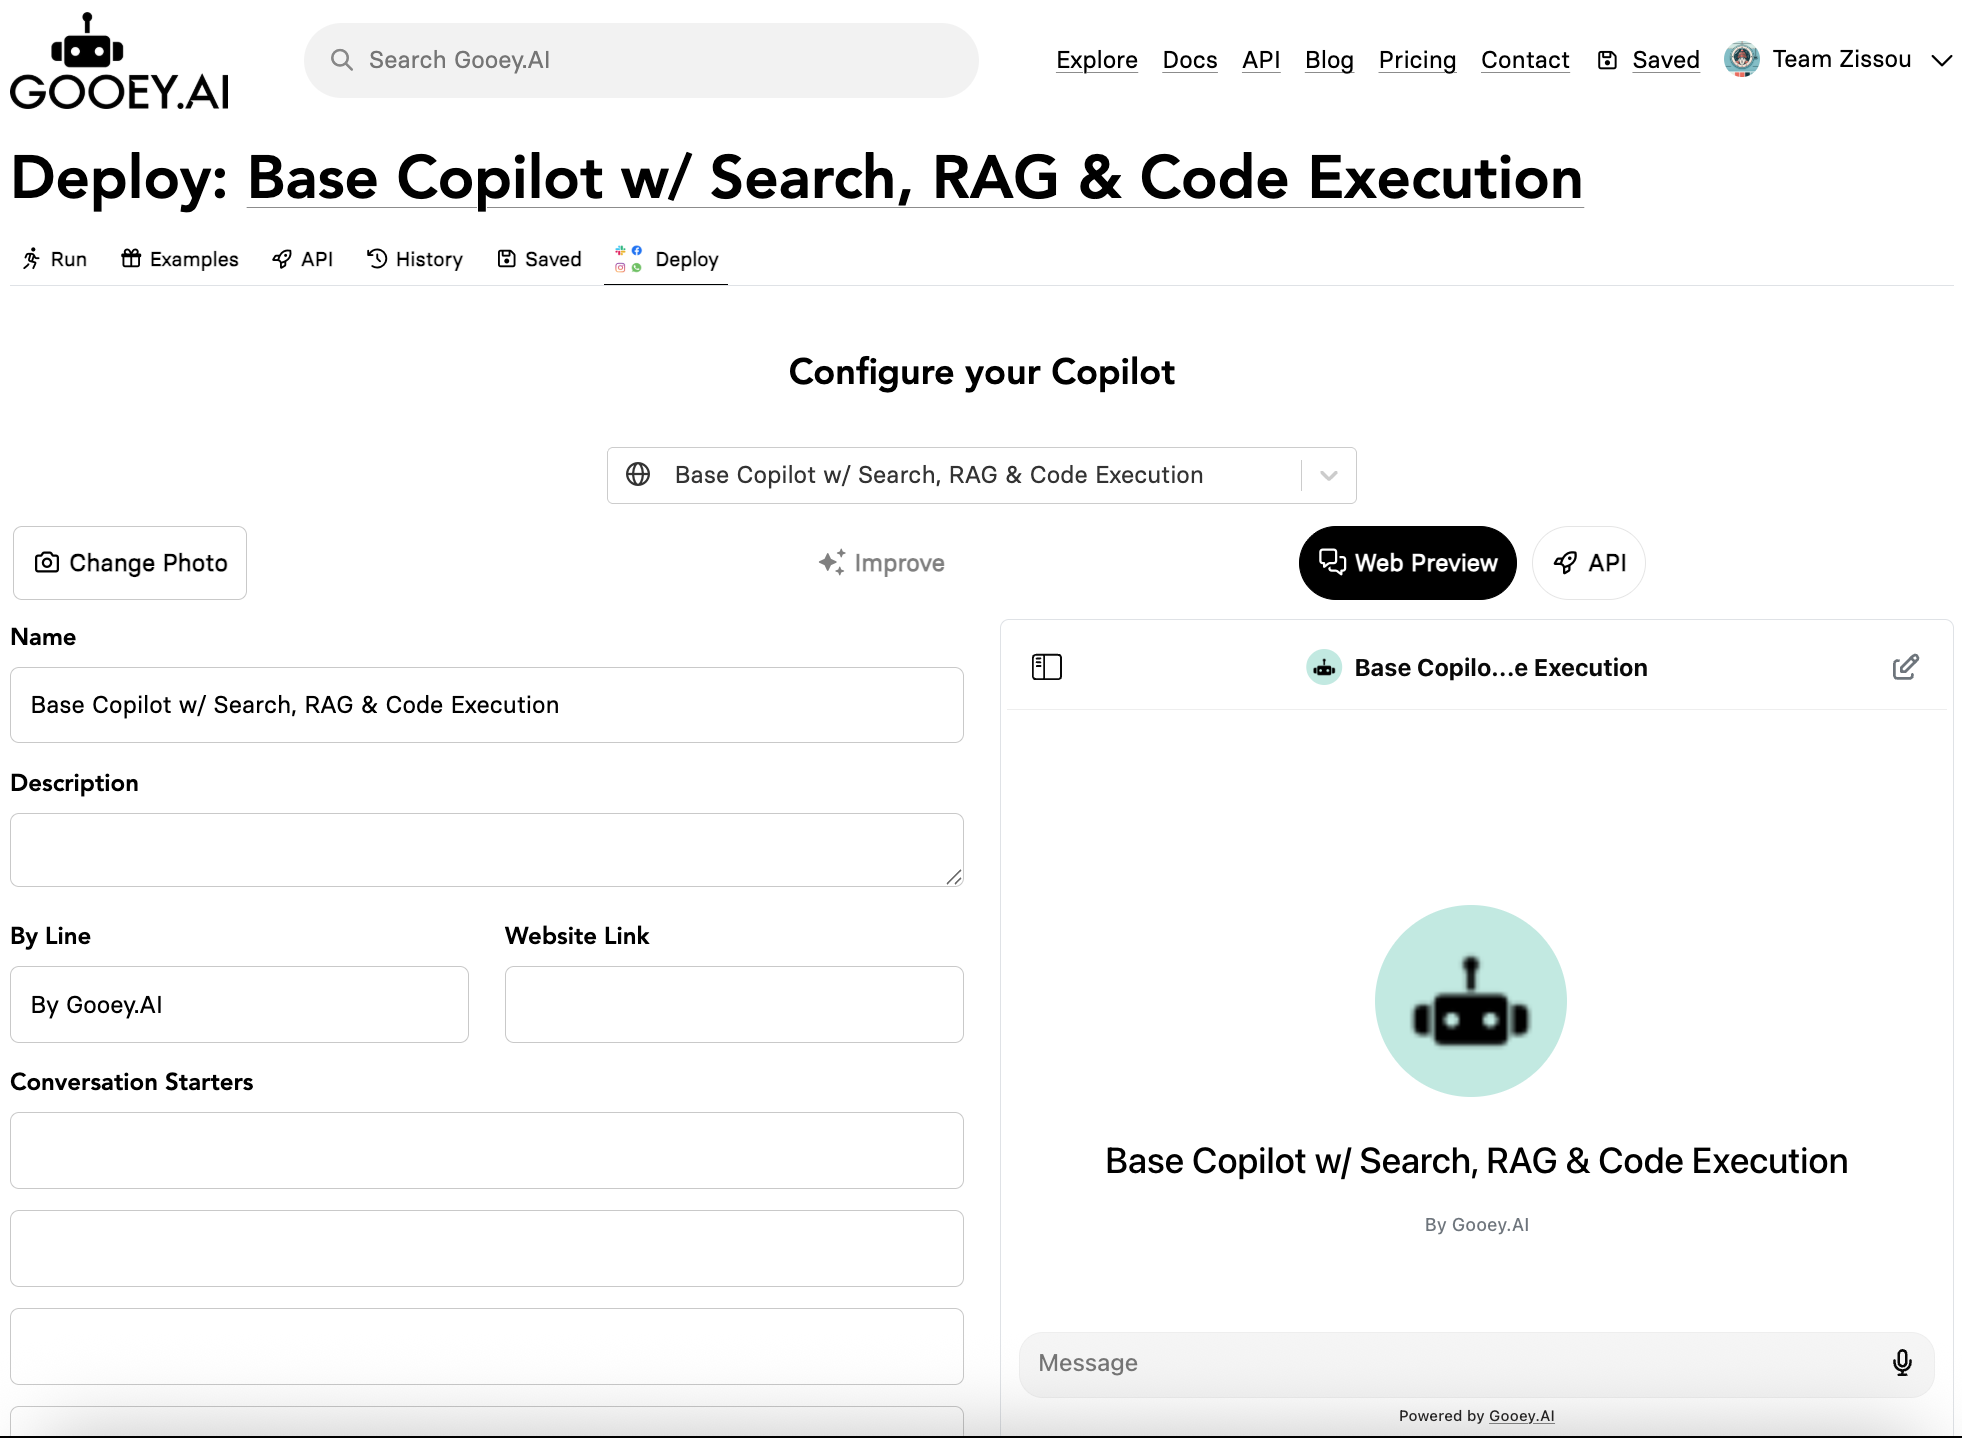Switch the preview to the API view

(x=1589, y=563)
